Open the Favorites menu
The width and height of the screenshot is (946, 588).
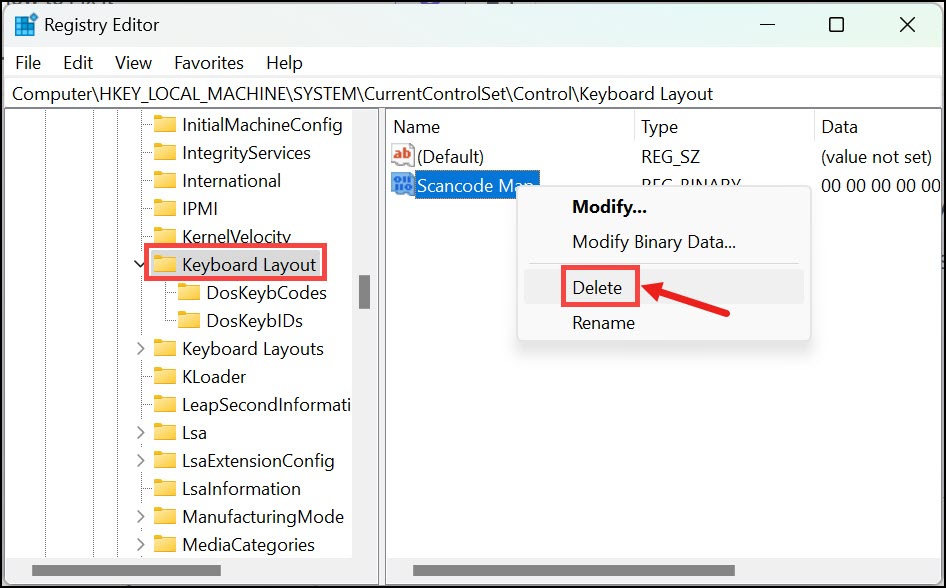pyautogui.click(x=209, y=63)
